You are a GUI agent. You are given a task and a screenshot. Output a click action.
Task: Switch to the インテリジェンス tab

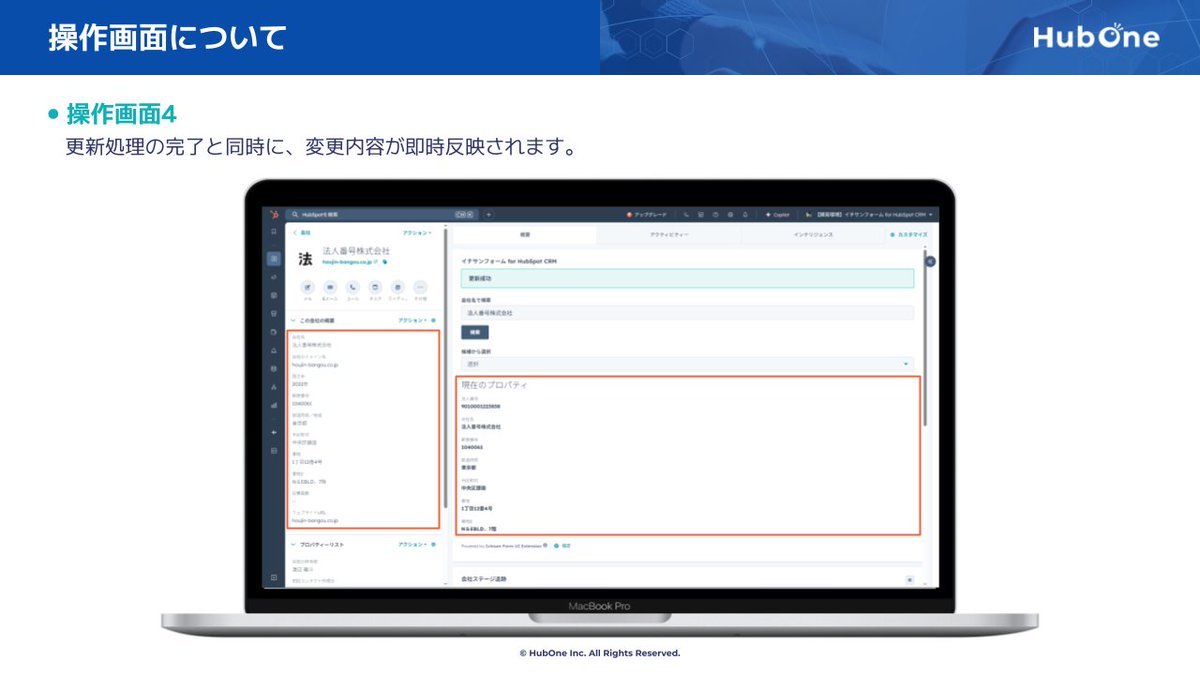[813, 235]
